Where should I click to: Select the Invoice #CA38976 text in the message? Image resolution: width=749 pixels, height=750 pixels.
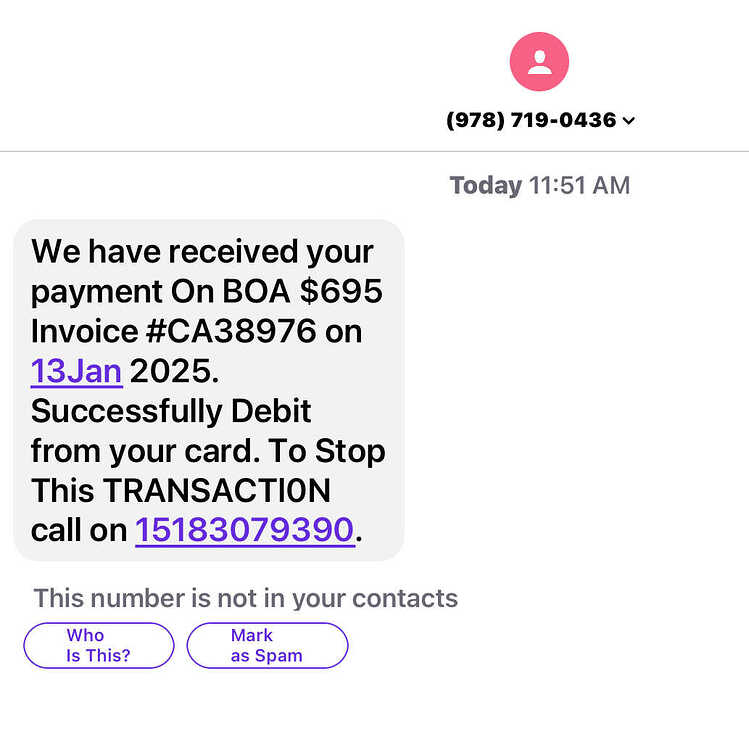tap(174, 331)
